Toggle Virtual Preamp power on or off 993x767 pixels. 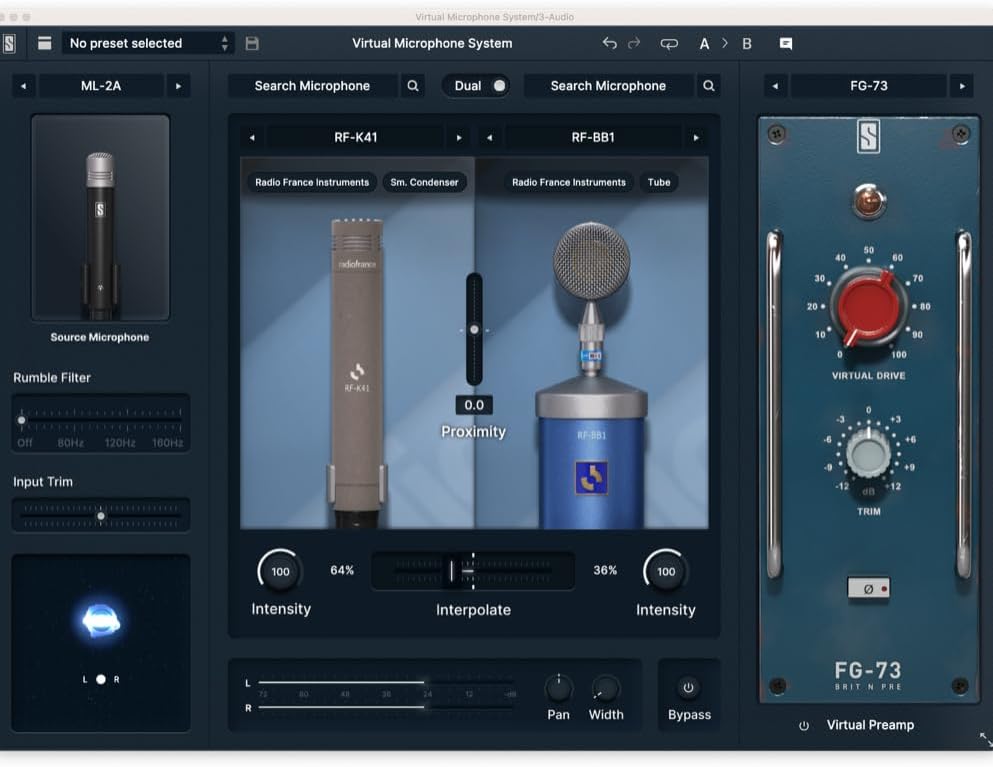tap(804, 726)
